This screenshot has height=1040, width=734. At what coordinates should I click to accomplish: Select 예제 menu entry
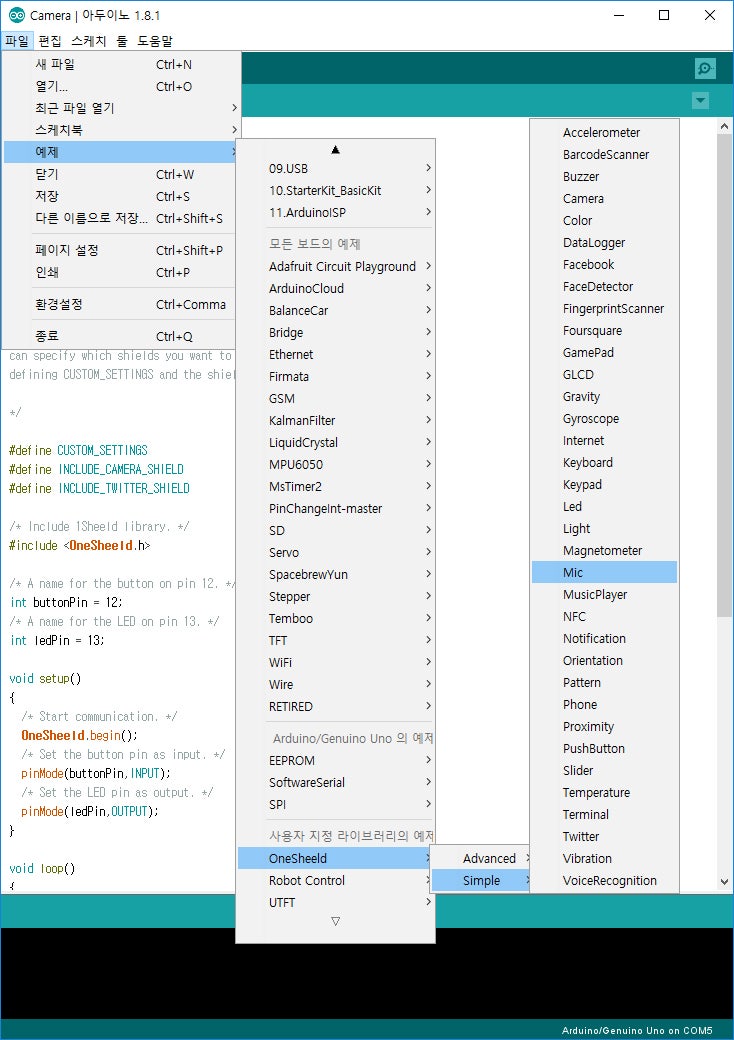[x=120, y=152]
